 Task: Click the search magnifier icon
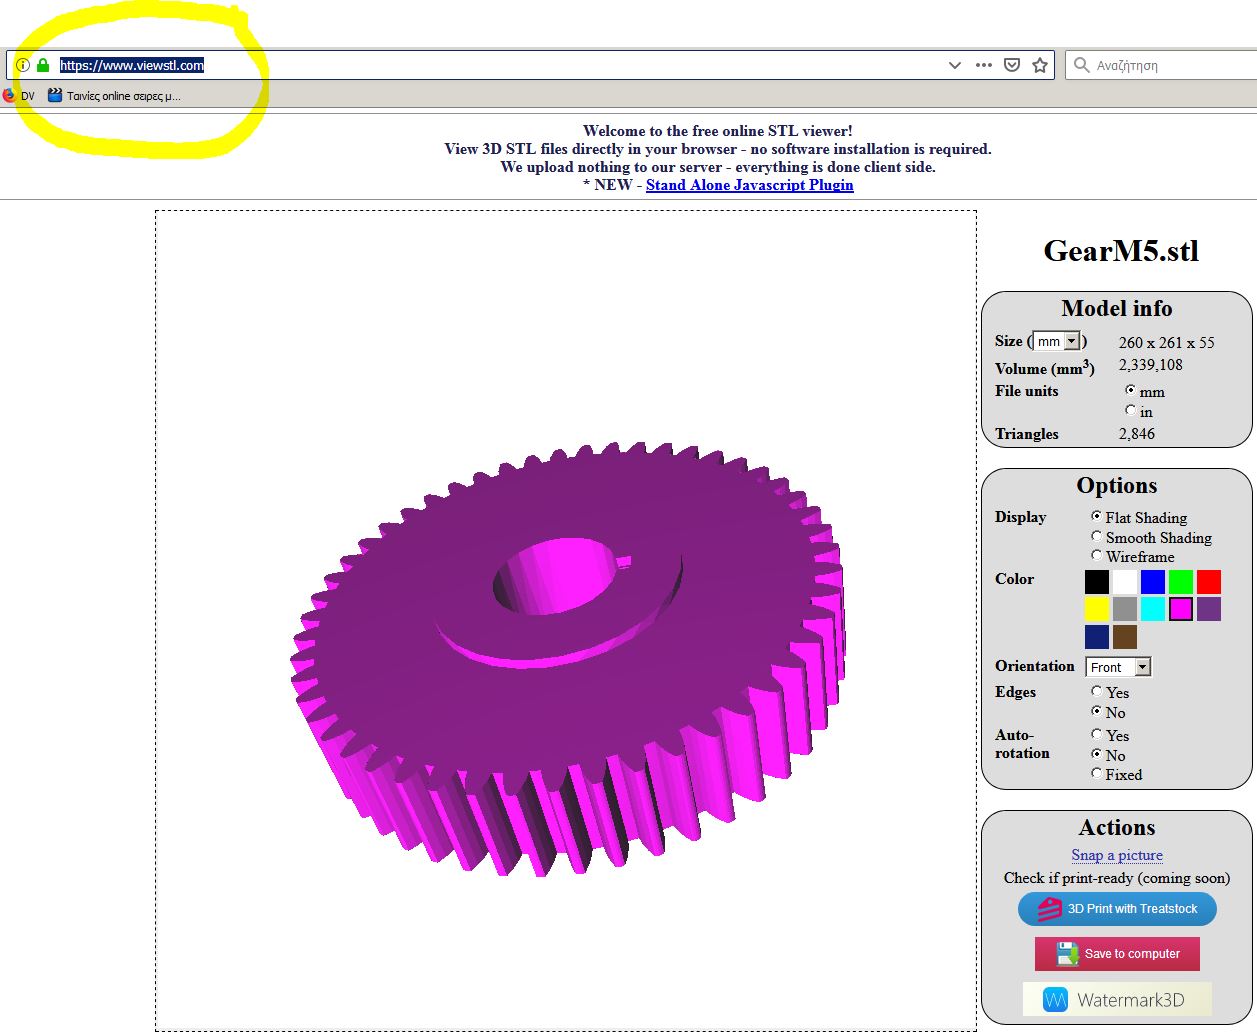(1081, 65)
